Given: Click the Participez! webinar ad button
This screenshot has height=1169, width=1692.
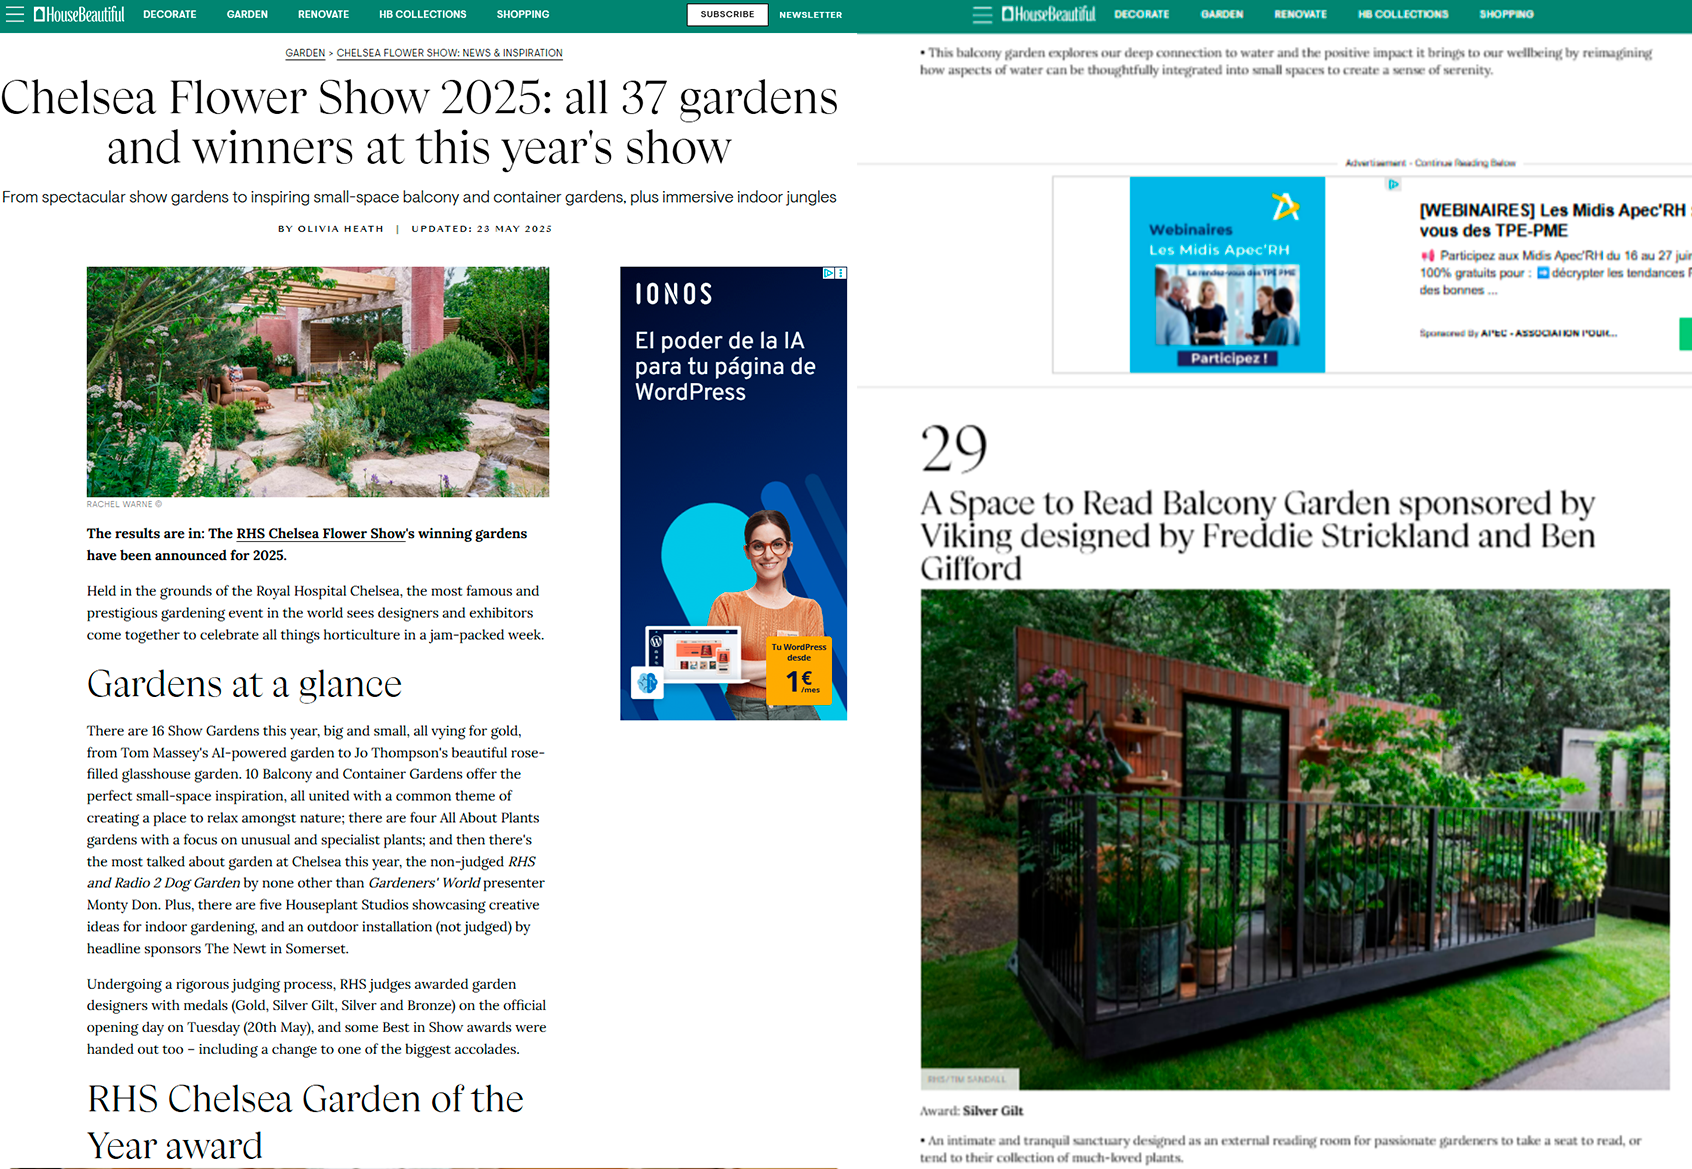Looking at the screenshot, I should point(1227,358).
